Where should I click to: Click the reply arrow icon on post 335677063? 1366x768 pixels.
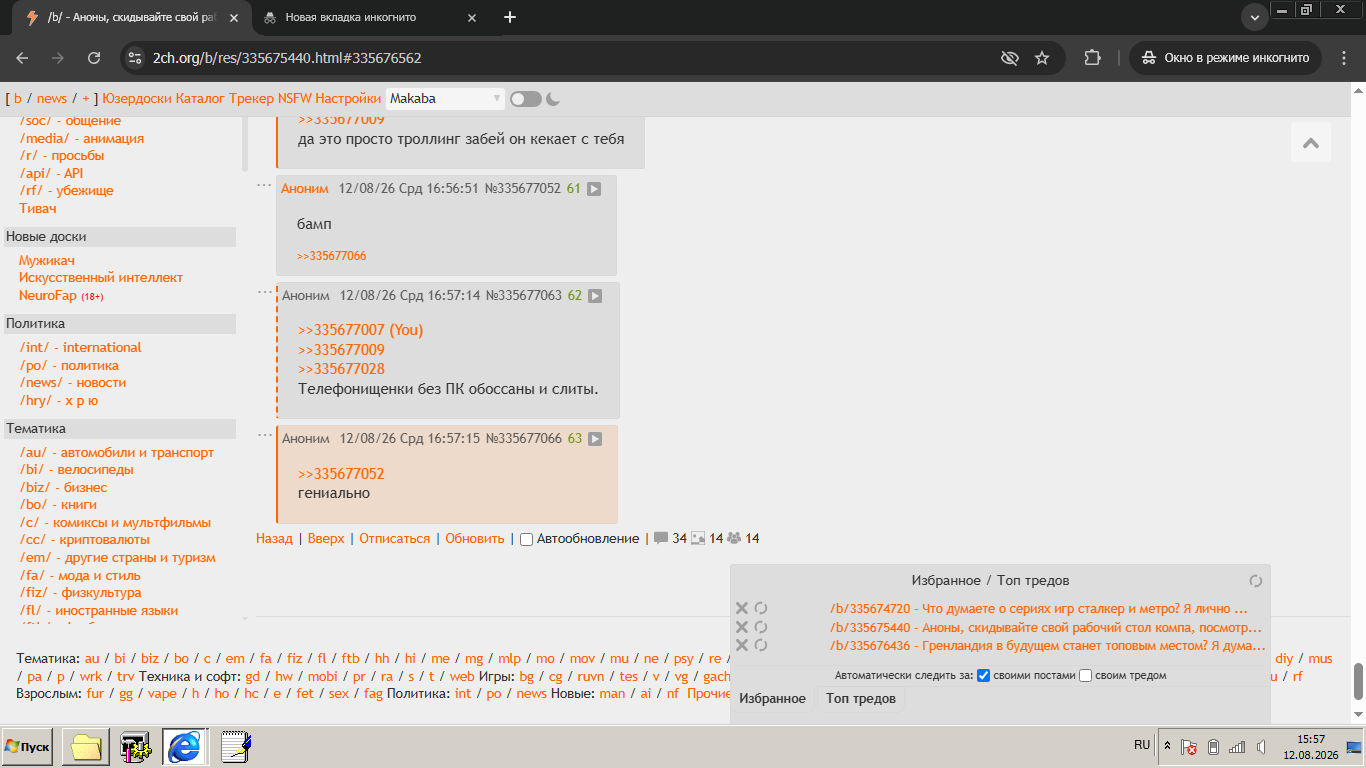click(x=595, y=296)
